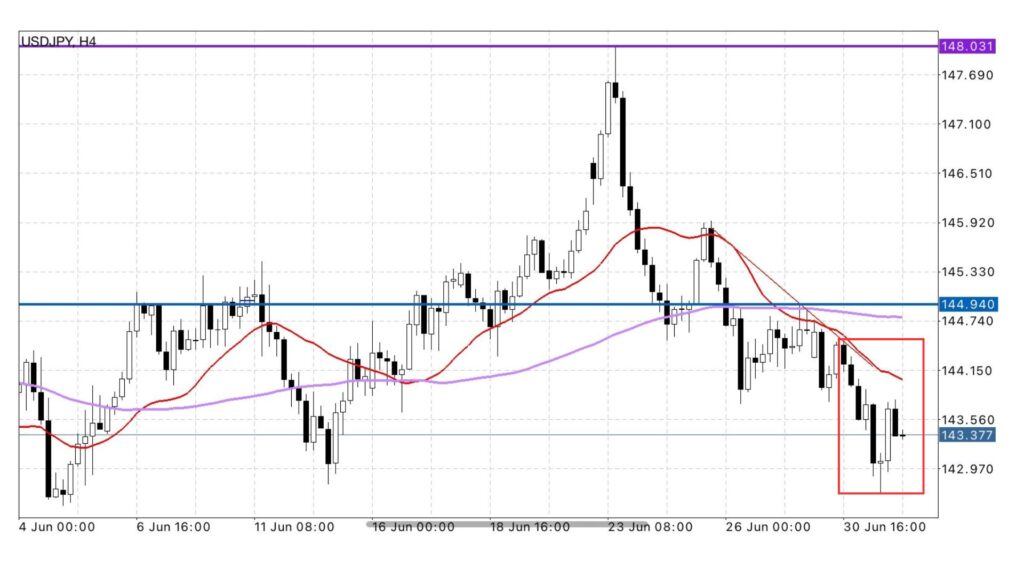Select the current price tag 143.377
The width and height of the screenshot is (1024, 576).
[967, 435]
